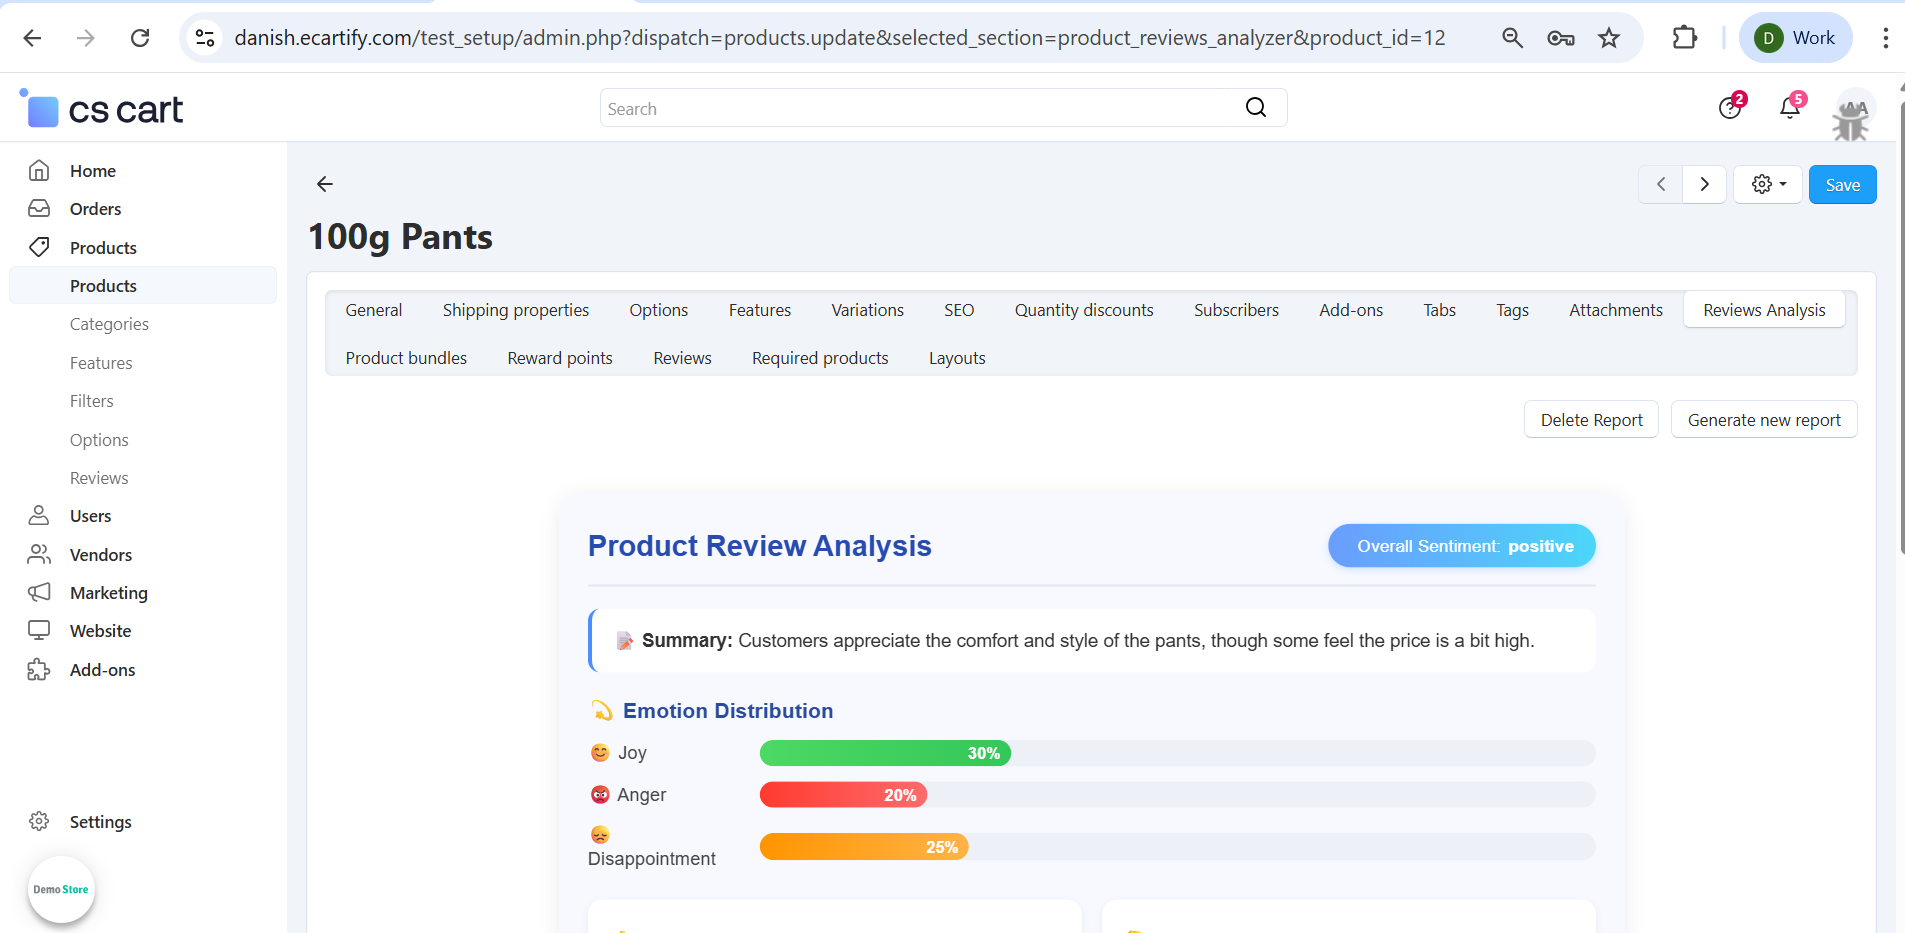
Task: Click the Demo Store round badge
Action: point(61,889)
